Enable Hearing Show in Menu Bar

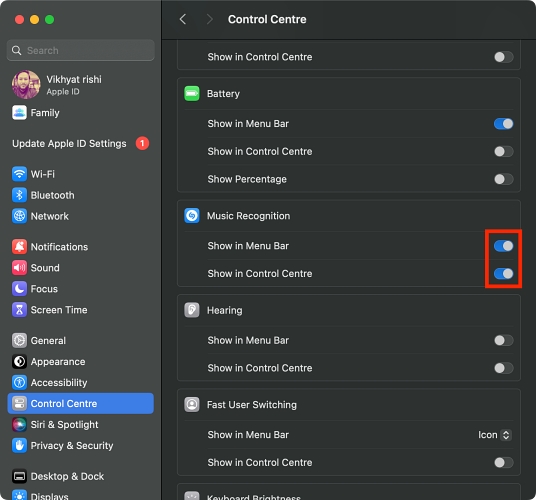coord(503,340)
